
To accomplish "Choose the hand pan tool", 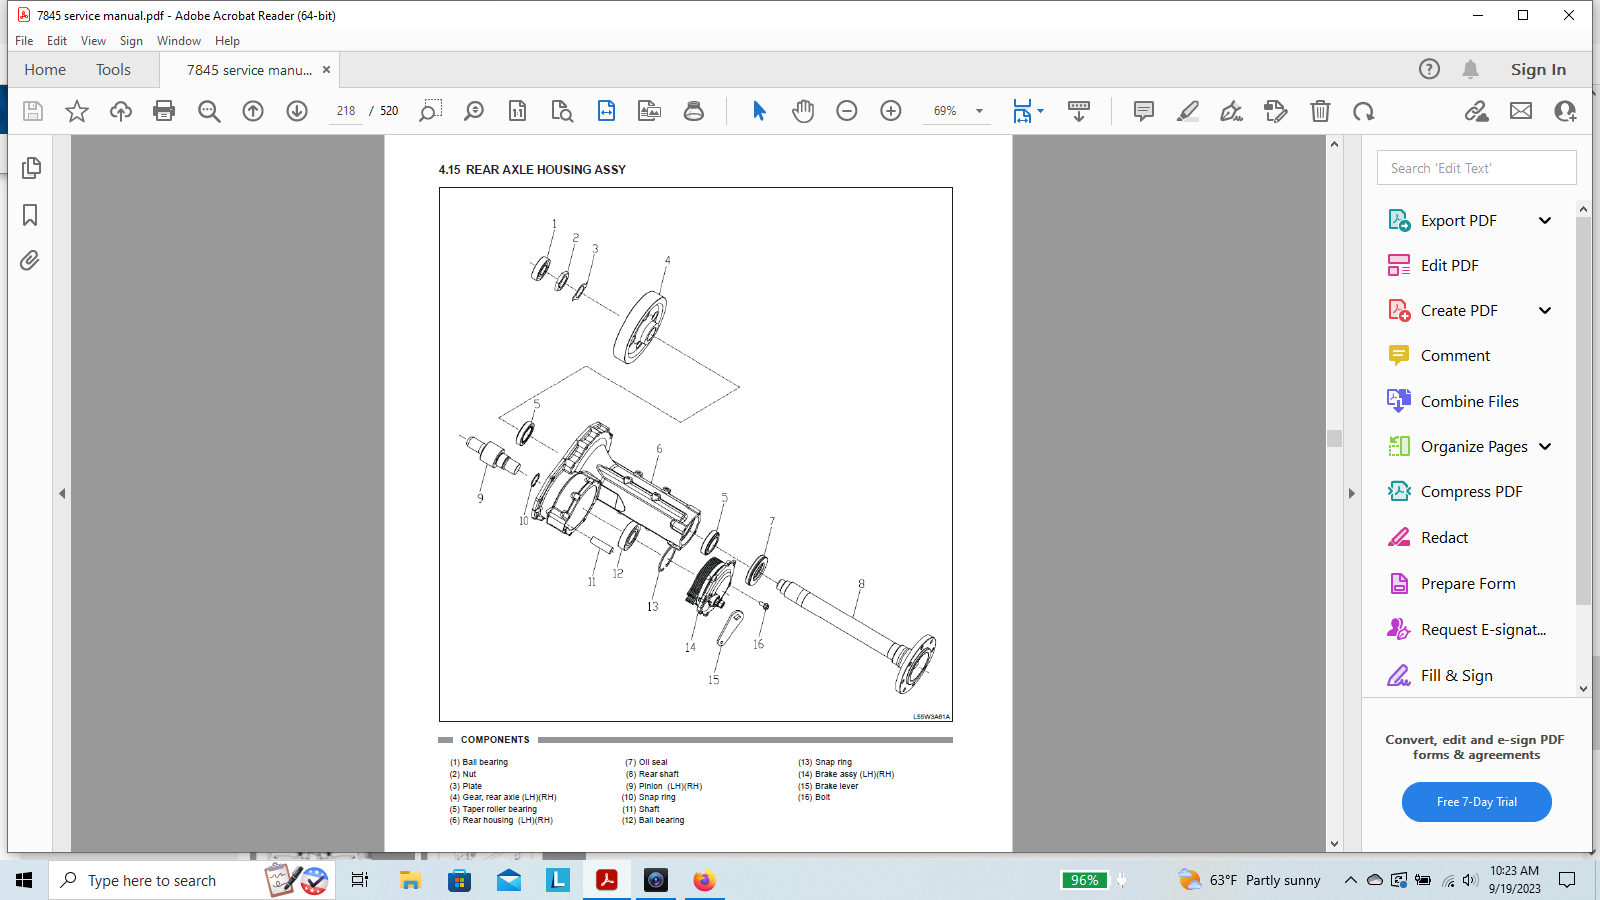I will 803,111.
